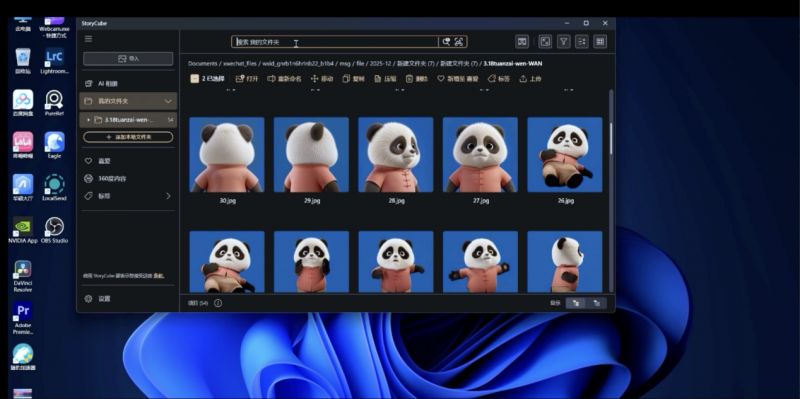Image resolution: width=800 pixels, height=399 pixels.
Task: Select the 28.jpg panda thumbnail
Action: tap(396, 155)
